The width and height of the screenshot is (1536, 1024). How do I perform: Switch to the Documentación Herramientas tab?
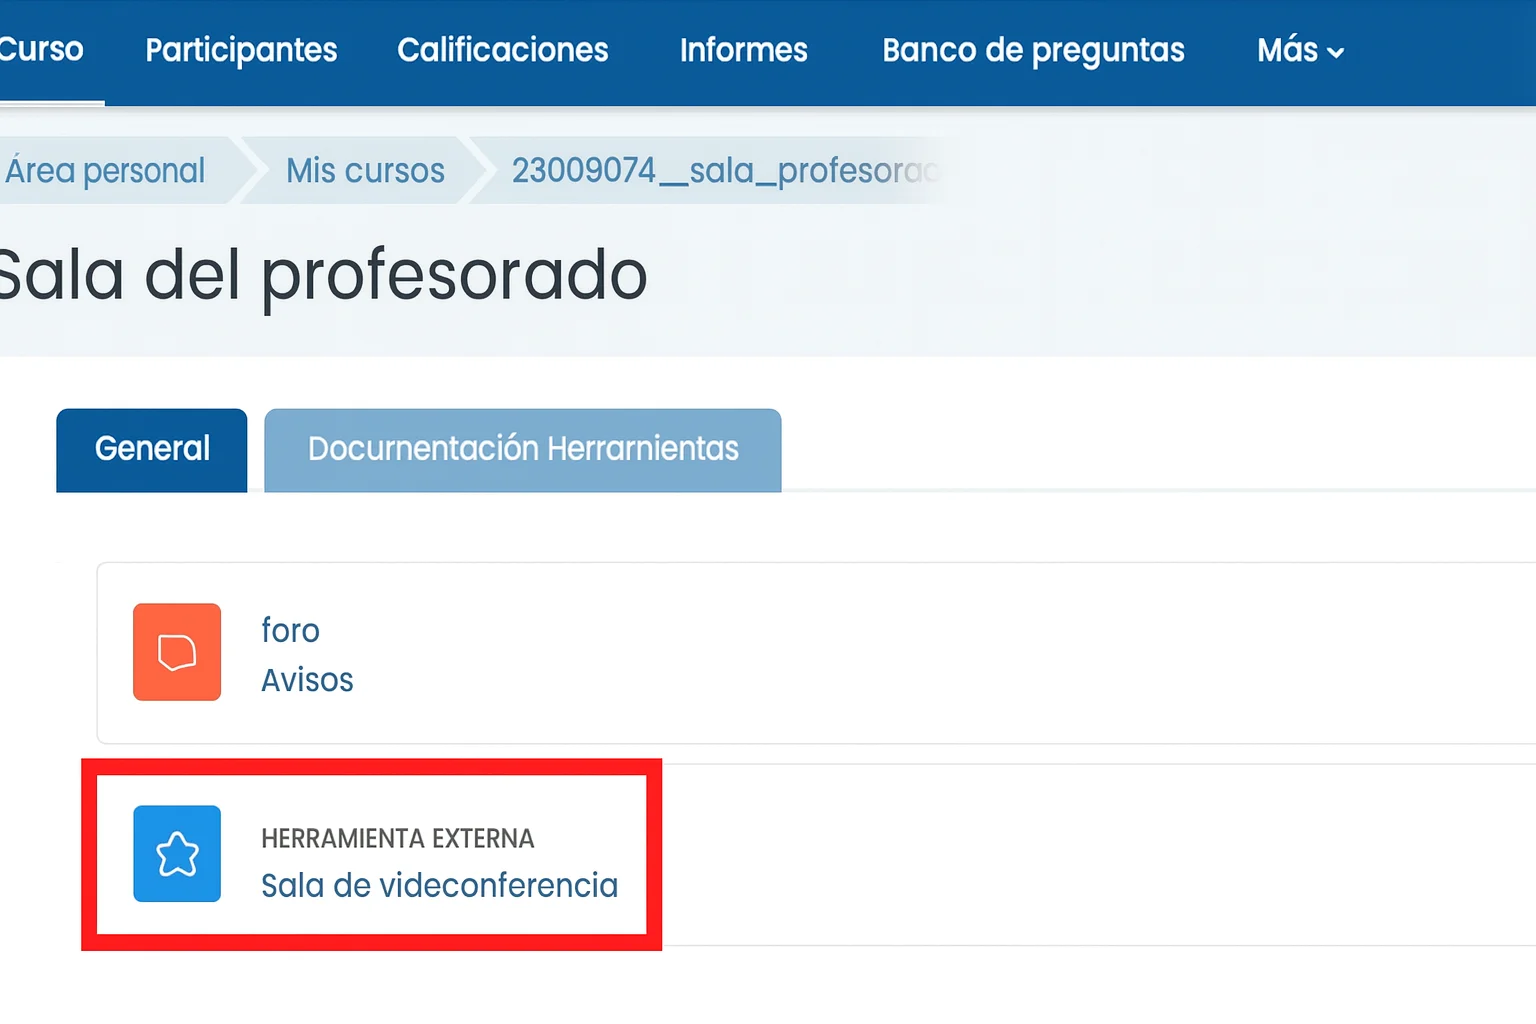(x=522, y=450)
